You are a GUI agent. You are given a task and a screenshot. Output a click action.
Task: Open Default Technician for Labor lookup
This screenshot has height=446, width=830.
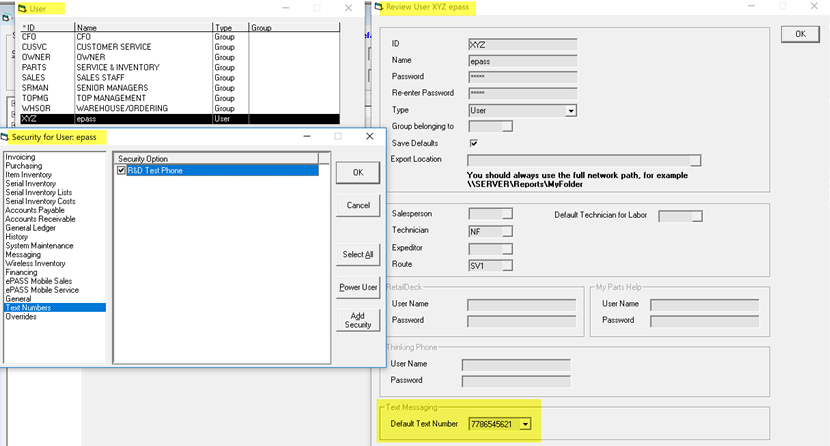pyautogui.click(x=697, y=216)
